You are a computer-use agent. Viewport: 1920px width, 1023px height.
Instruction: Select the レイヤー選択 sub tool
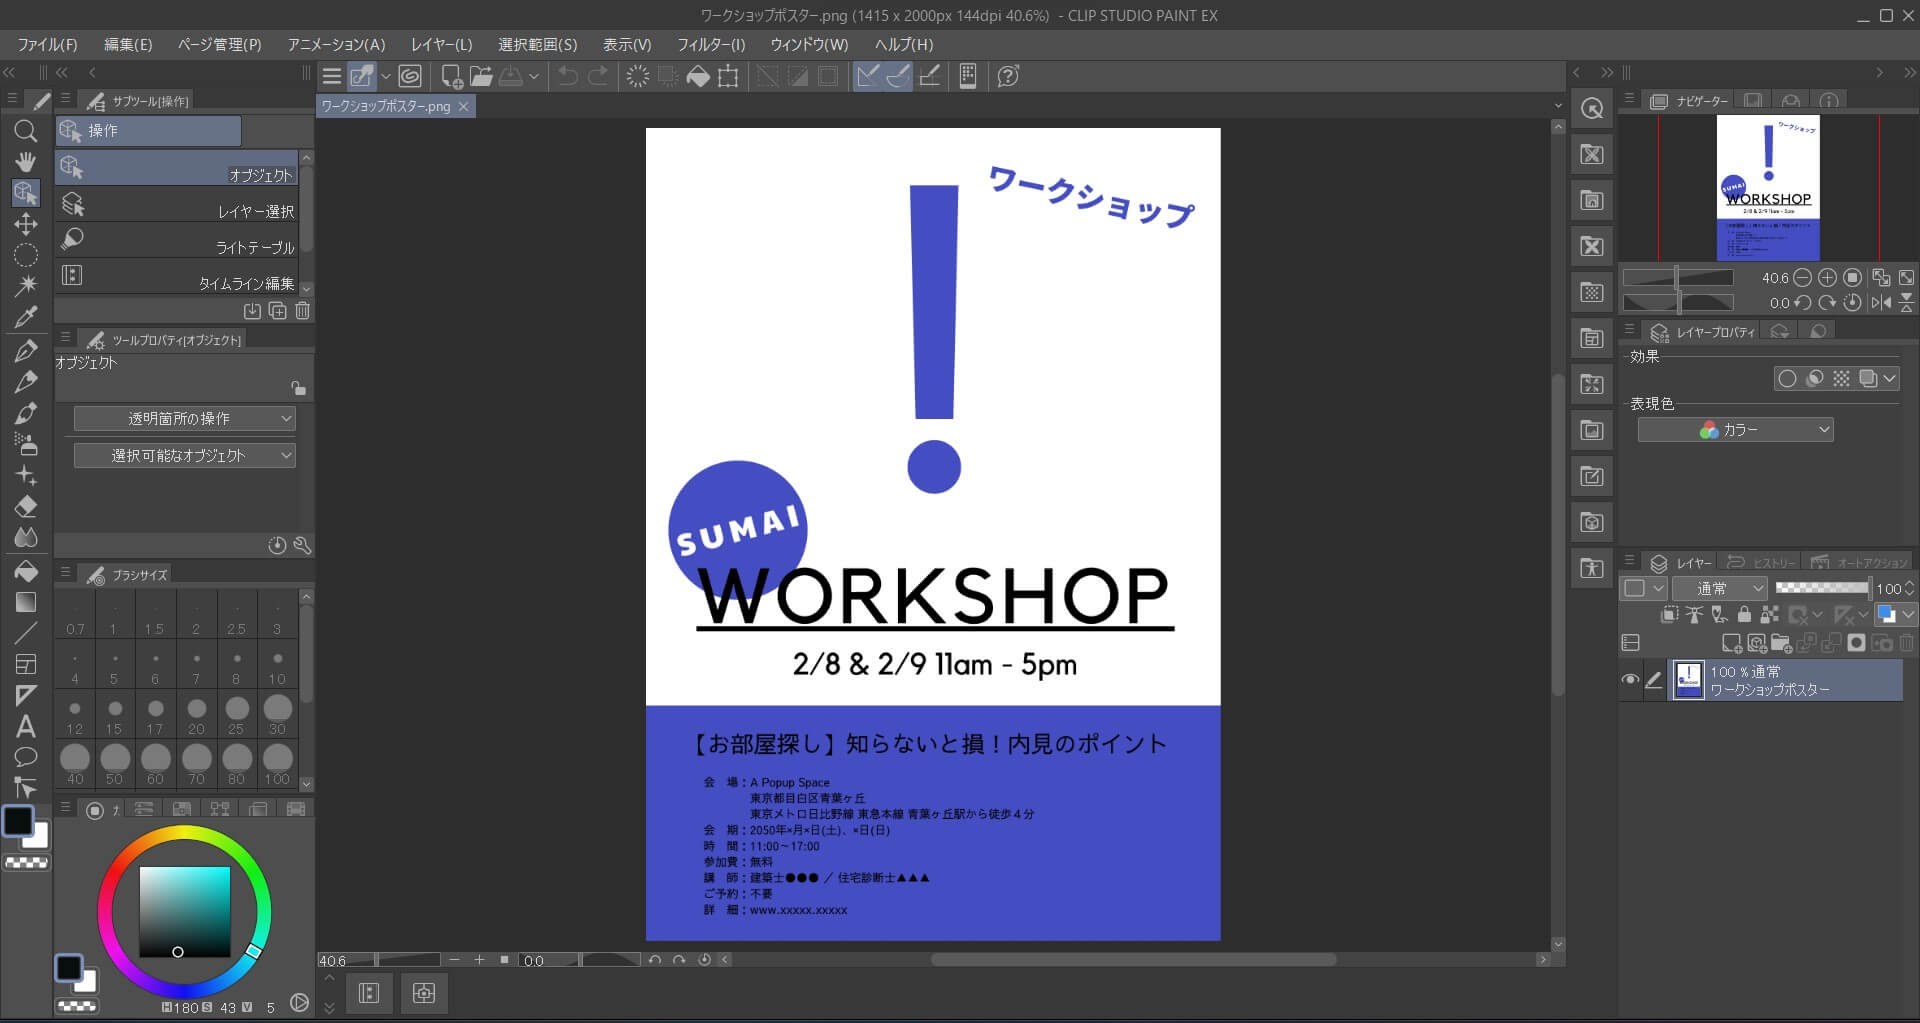coord(177,204)
